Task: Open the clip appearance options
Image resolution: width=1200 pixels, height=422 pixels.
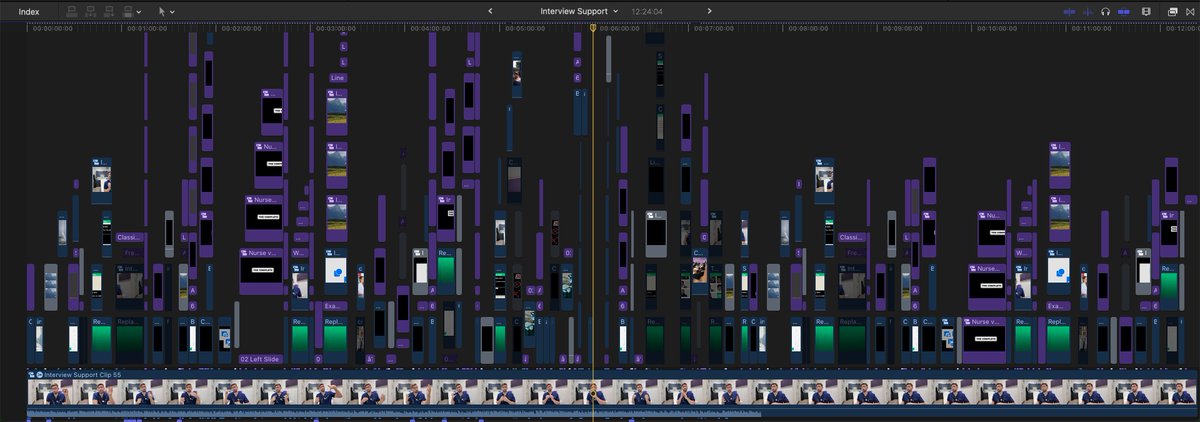Action: click(1146, 11)
